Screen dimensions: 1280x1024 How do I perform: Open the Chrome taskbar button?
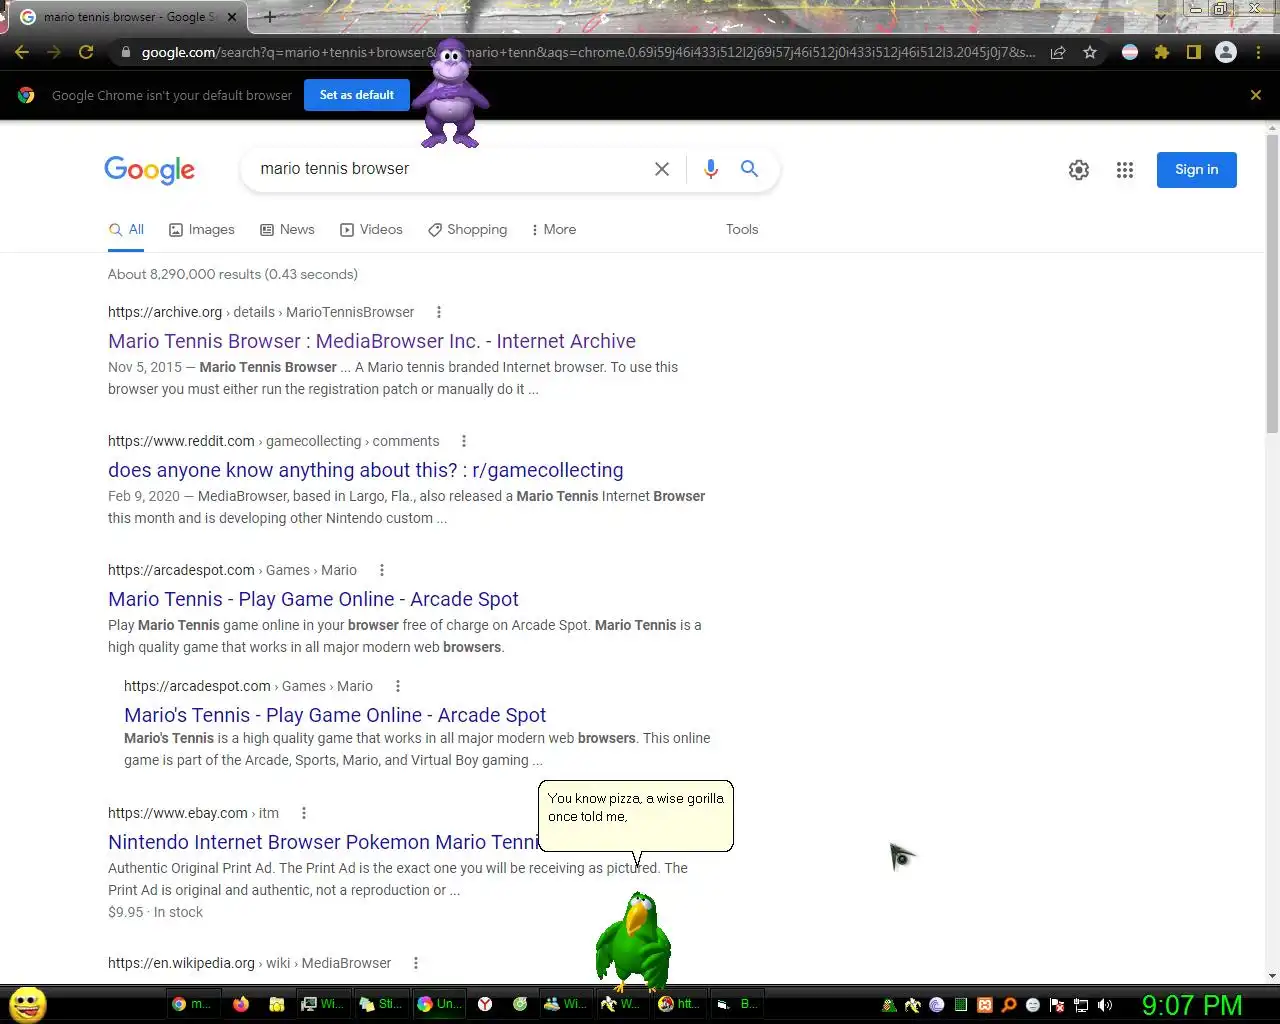point(191,1004)
